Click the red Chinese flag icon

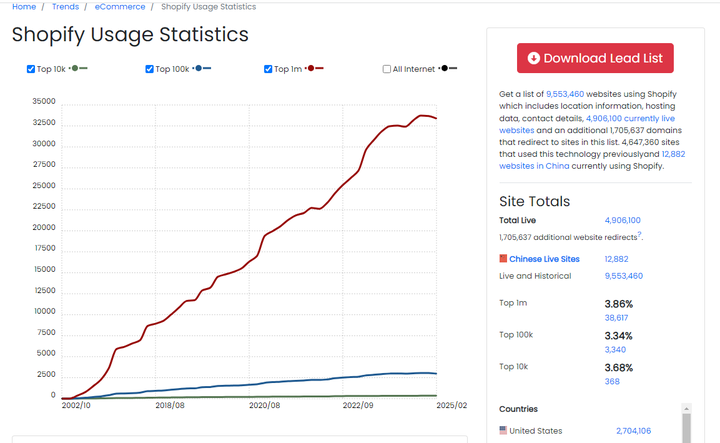(x=503, y=258)
